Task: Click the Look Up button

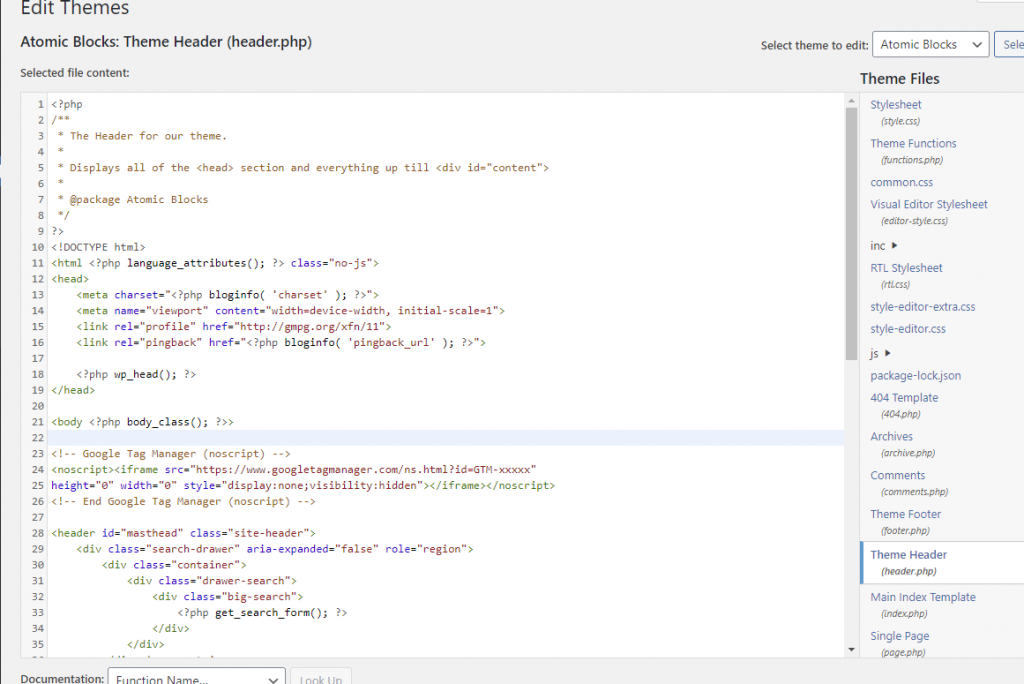Action: pos(321,679)
